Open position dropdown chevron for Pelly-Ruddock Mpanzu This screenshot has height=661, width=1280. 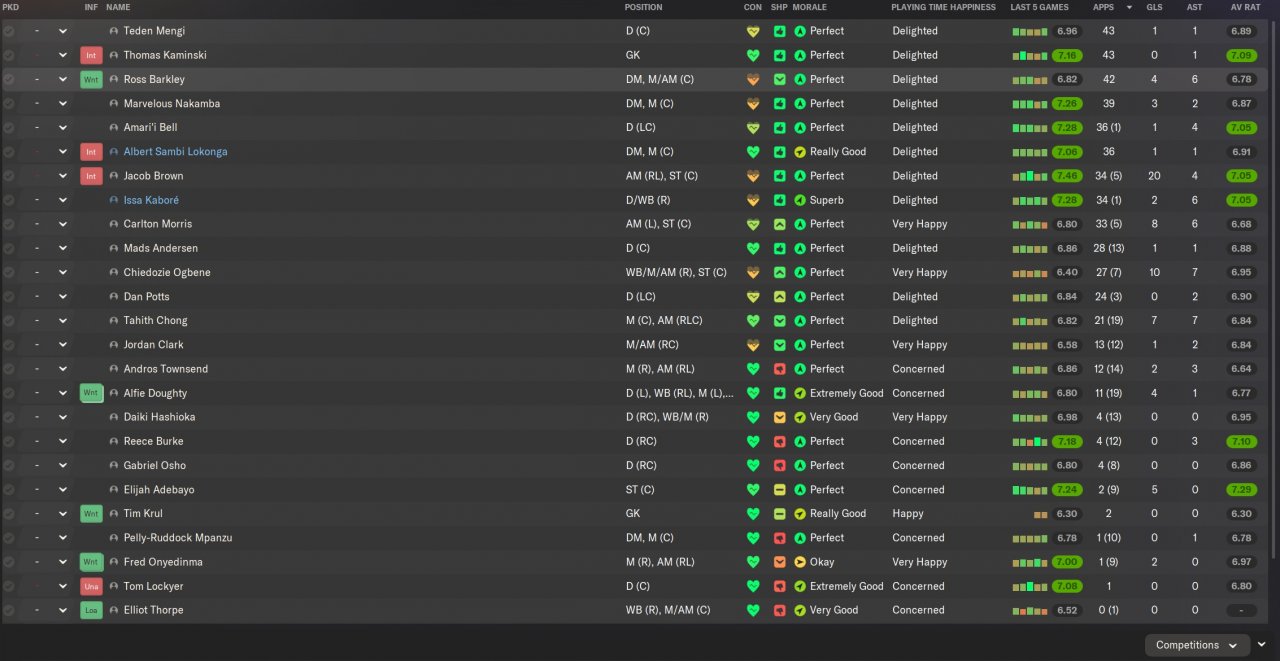pyautogui.click(x=62, y=538)
